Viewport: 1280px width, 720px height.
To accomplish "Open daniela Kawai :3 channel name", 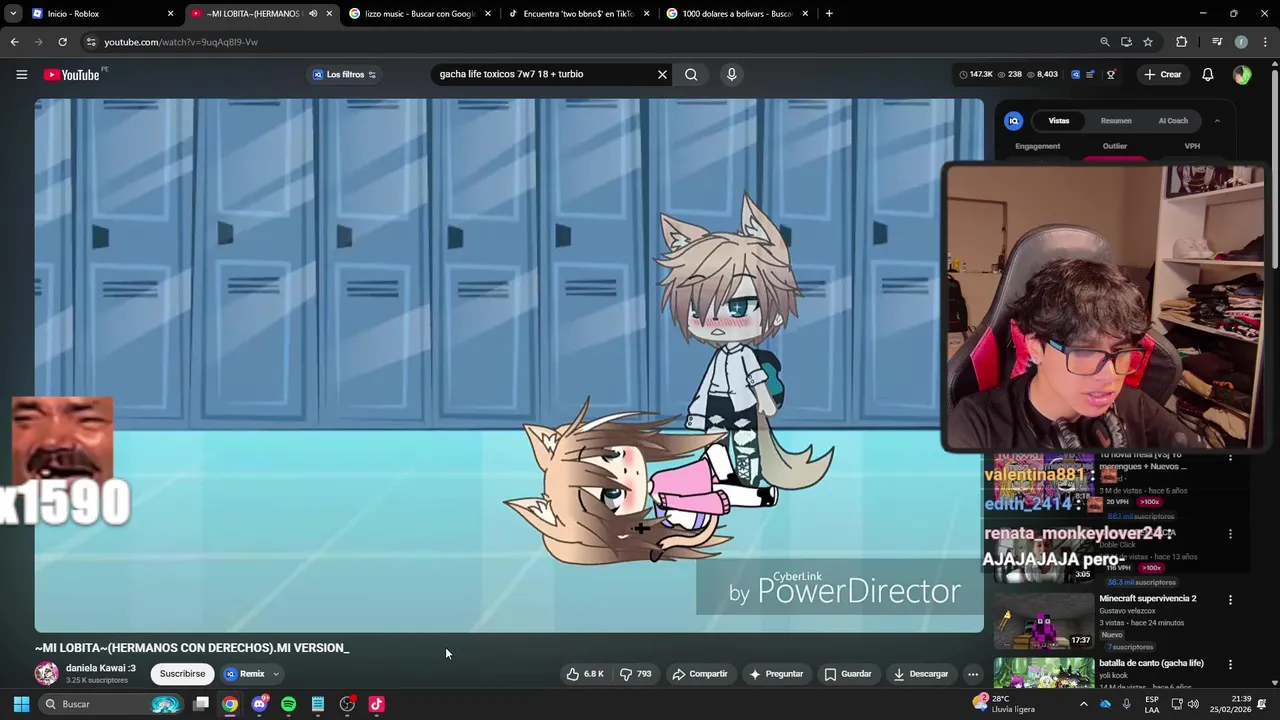I will [x=100, y=668].
